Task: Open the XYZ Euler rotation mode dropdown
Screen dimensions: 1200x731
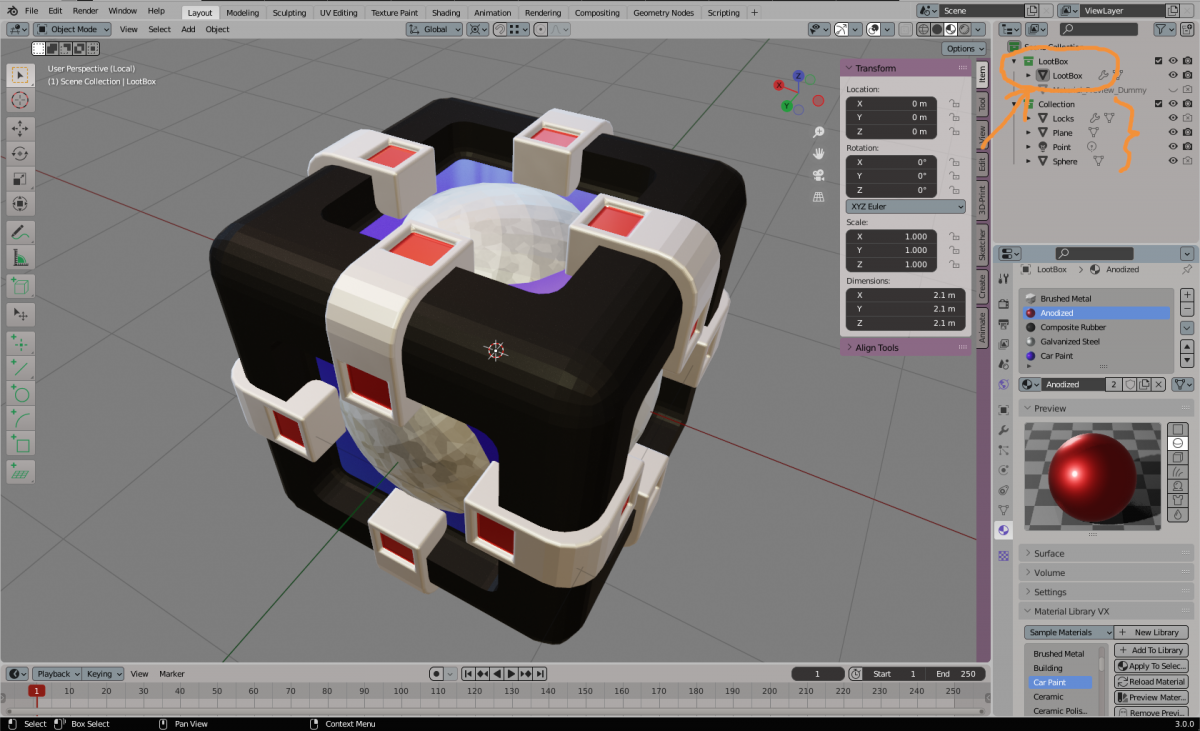Action: pyautogui.click(x=905, y=206)
